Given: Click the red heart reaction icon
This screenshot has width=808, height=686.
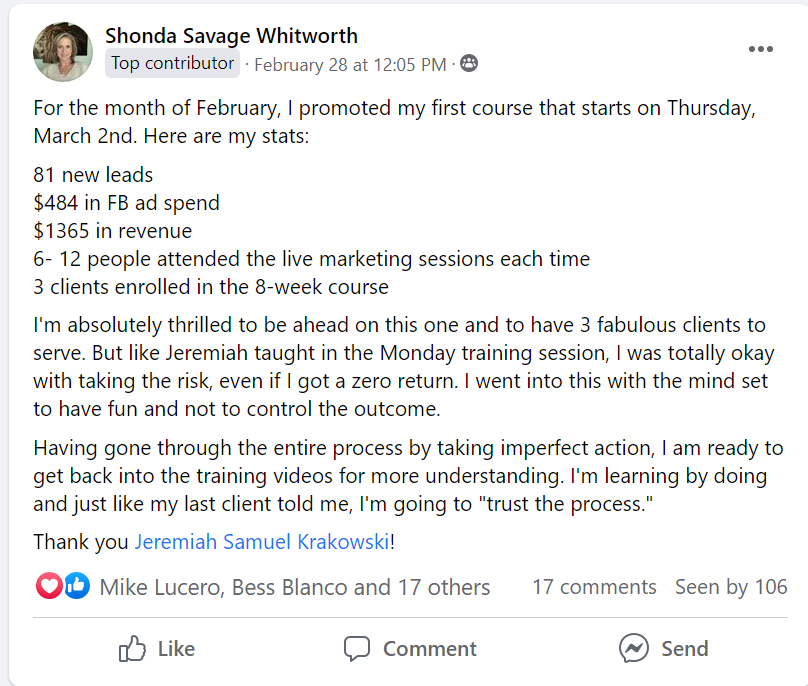Looking at the screenshot, I should pyautogui.click(x=49, y=587).
